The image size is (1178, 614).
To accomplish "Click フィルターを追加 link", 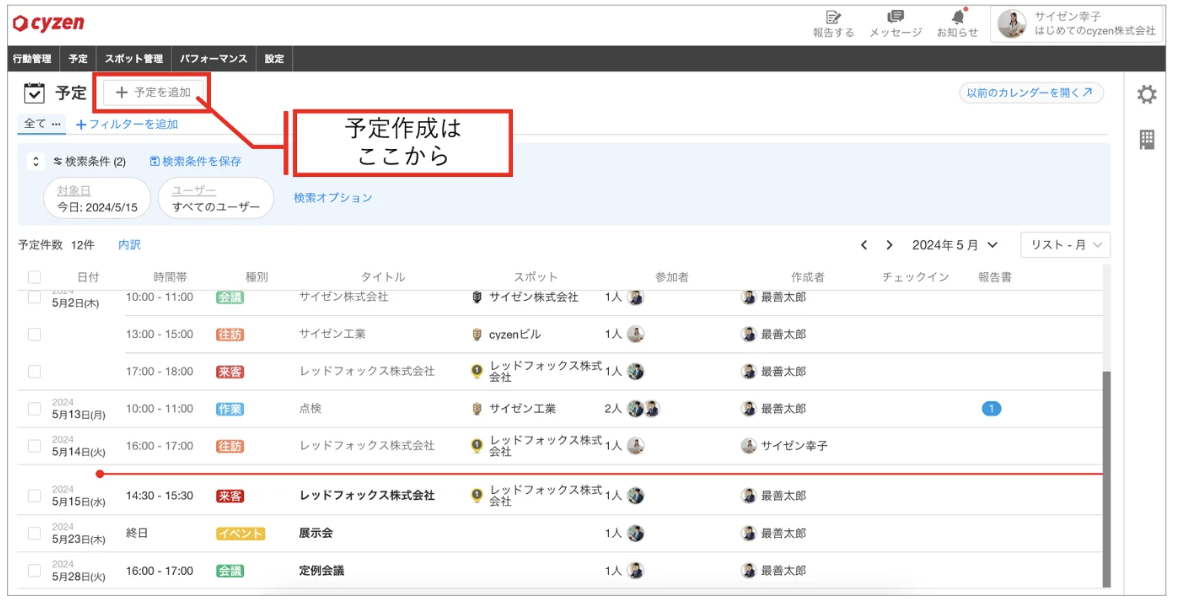I will (x=127, y=125).
